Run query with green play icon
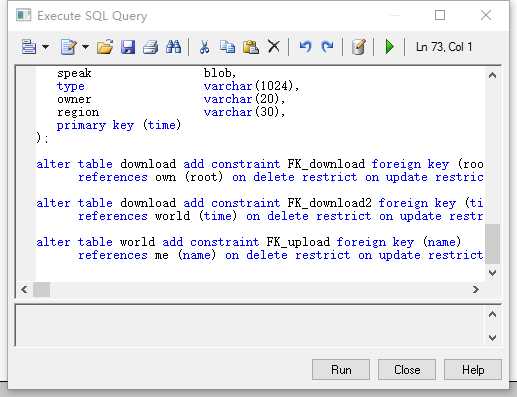517x397 pixels. click(389, 47)
